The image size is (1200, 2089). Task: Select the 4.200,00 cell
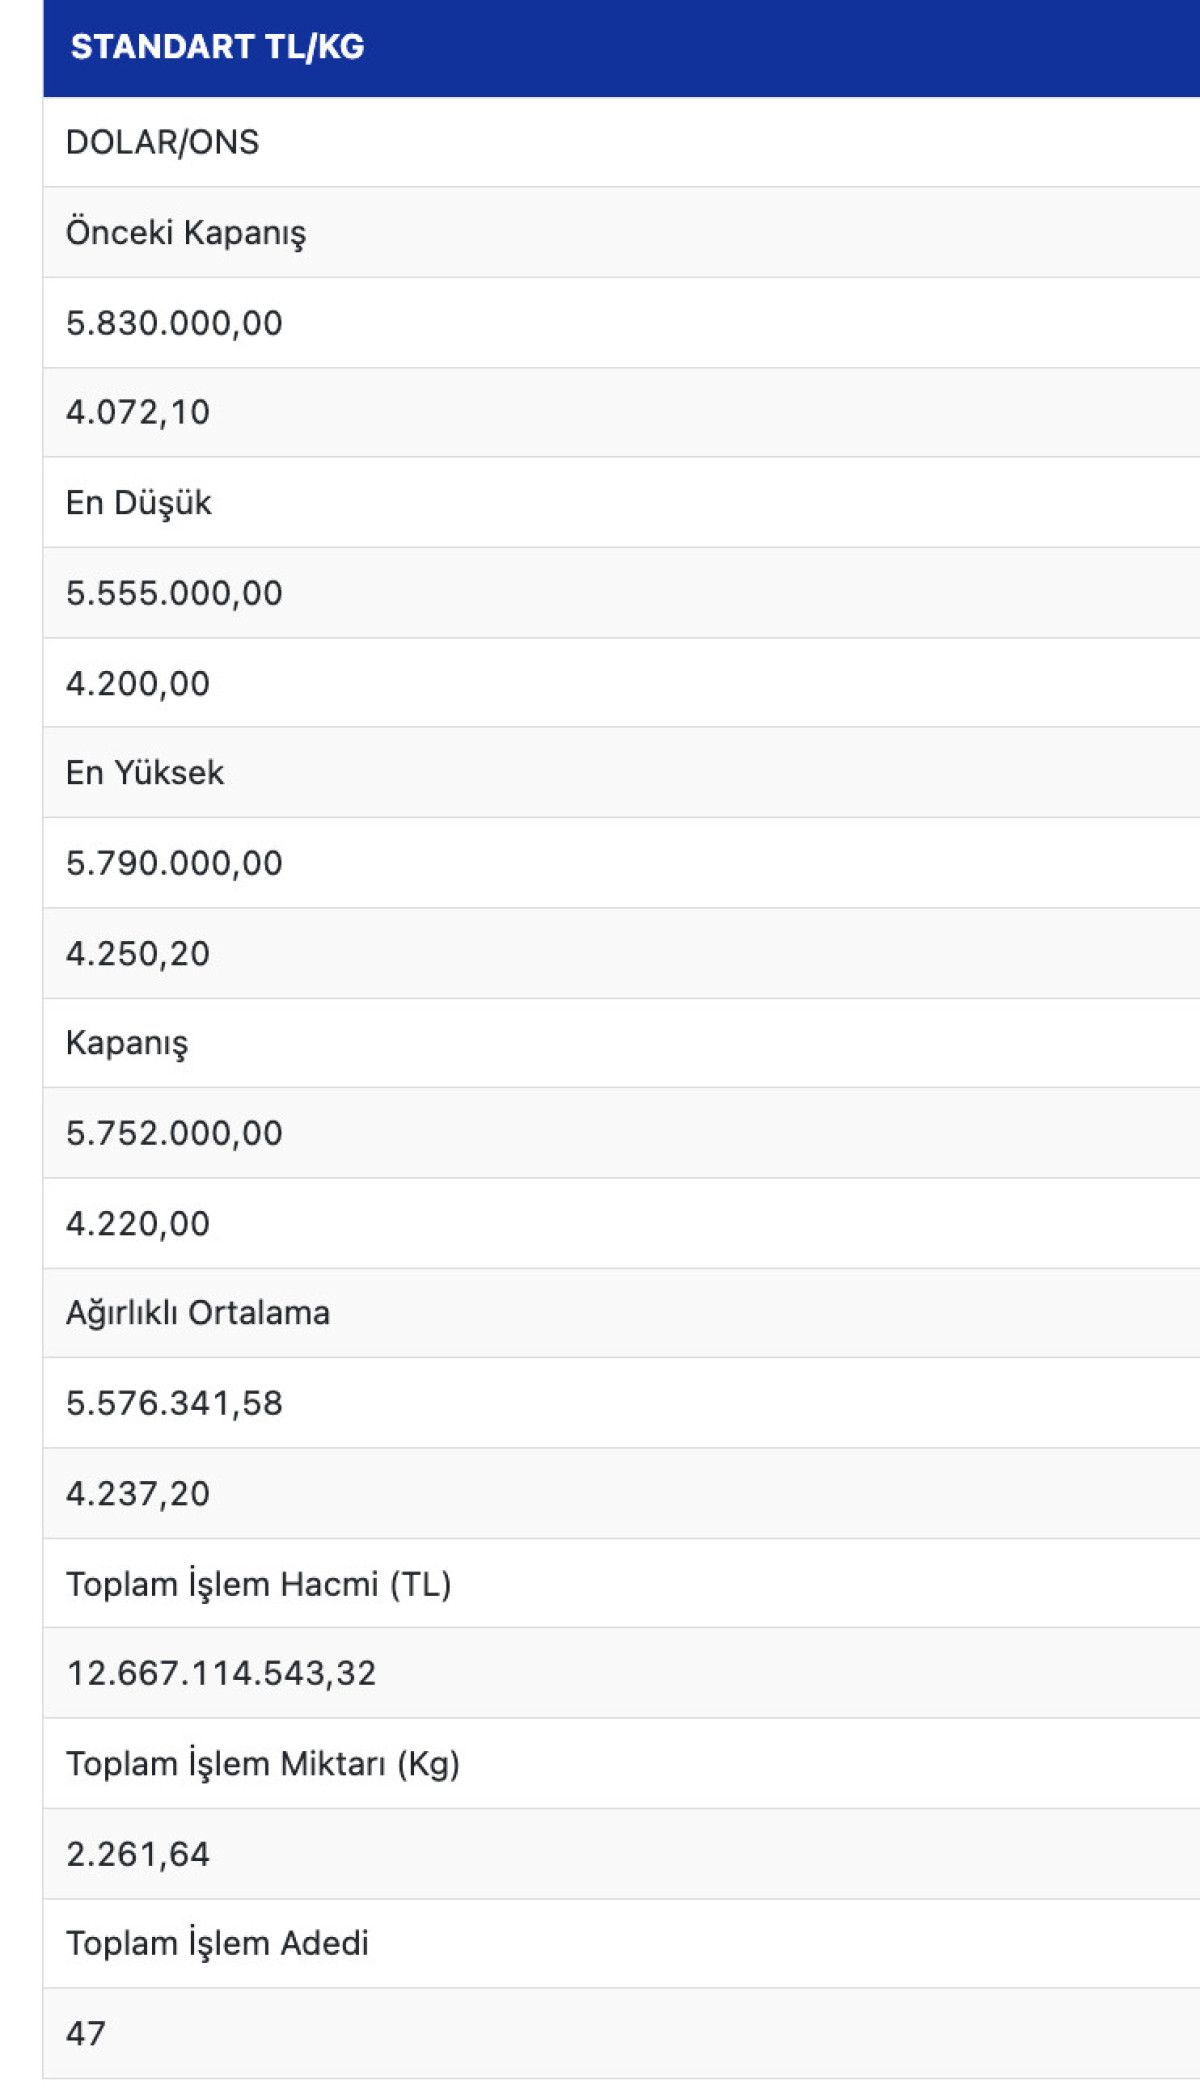click(x=138, y=683)
